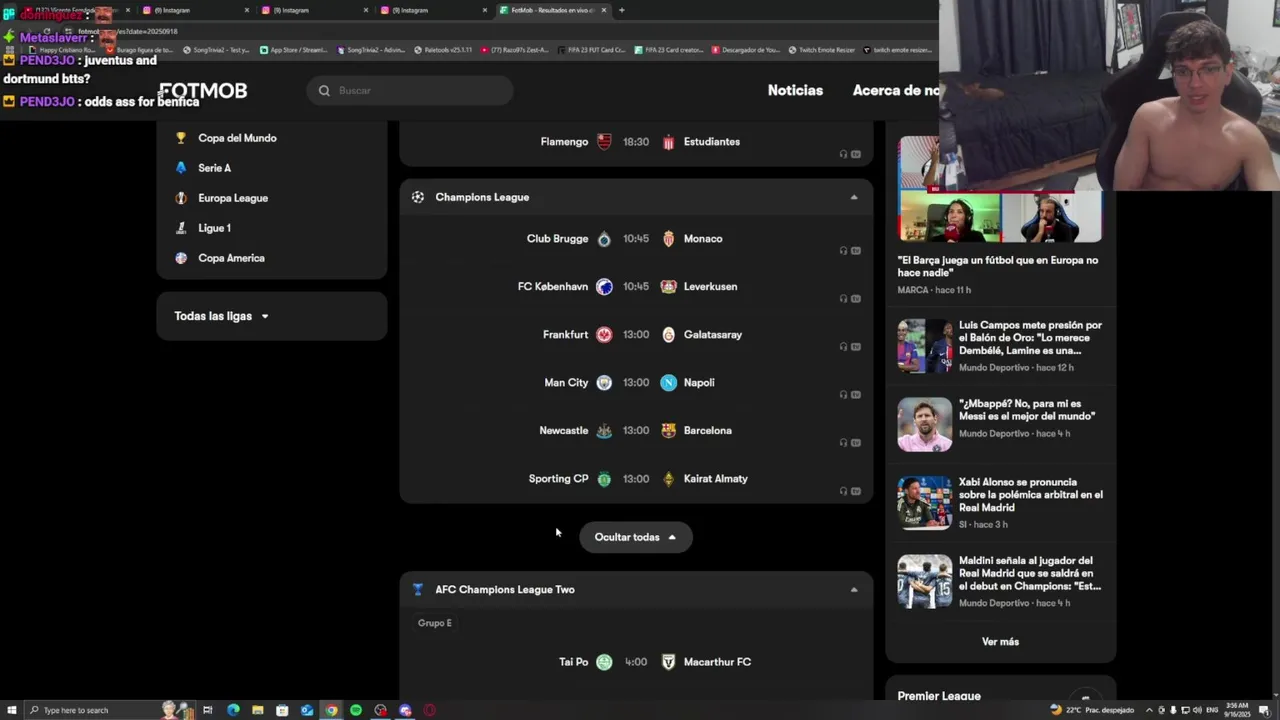Click the Man City crest
The width and height of the screenshot is (1280, 720).
point(604,383)
